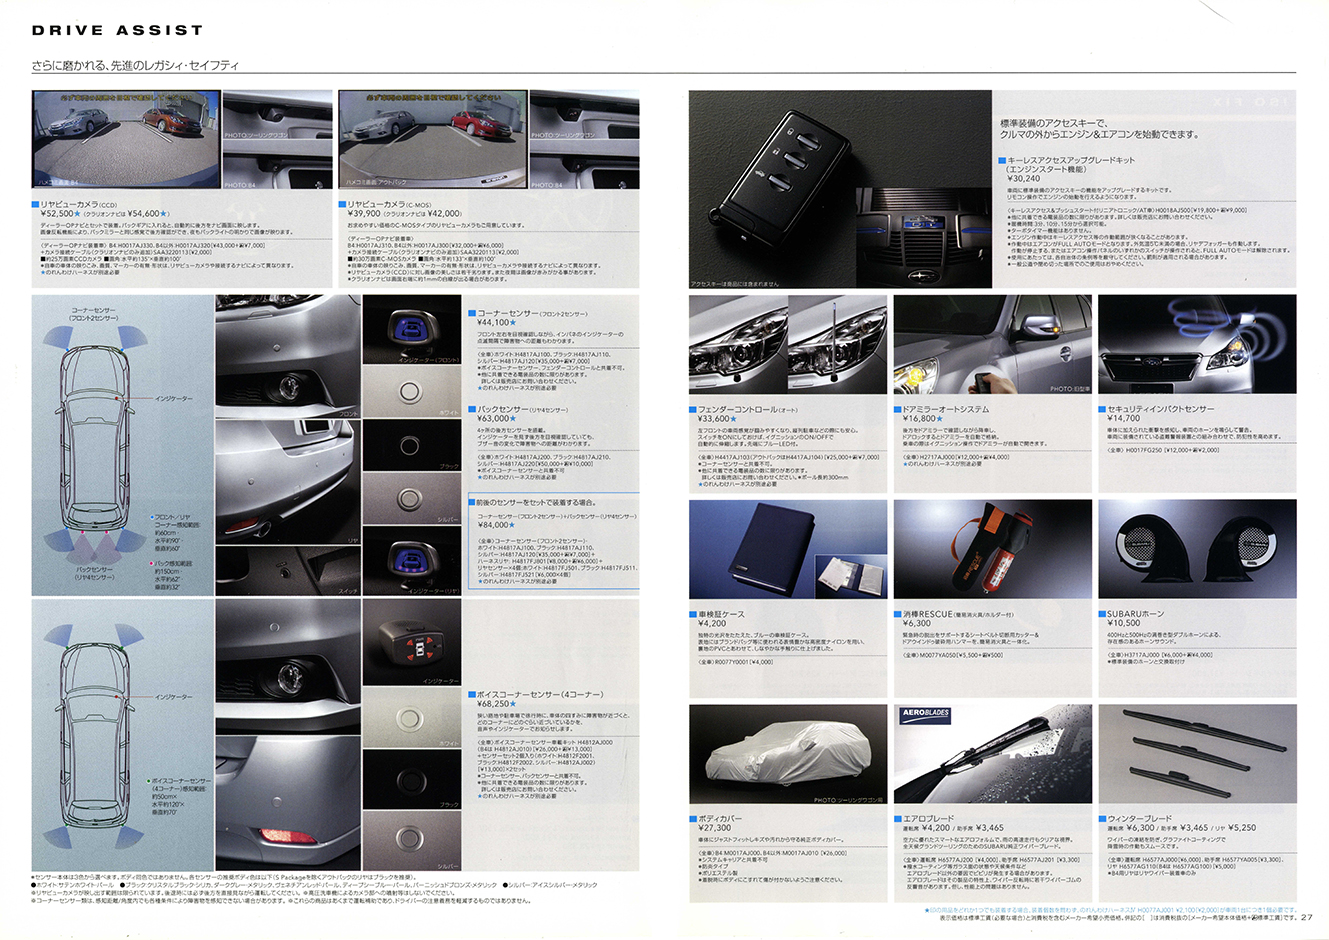Image resolution: width=1329 pixels, height=940 pixels.
Task: Open the three winter blades photo
Action: (x=1197, y=755)
